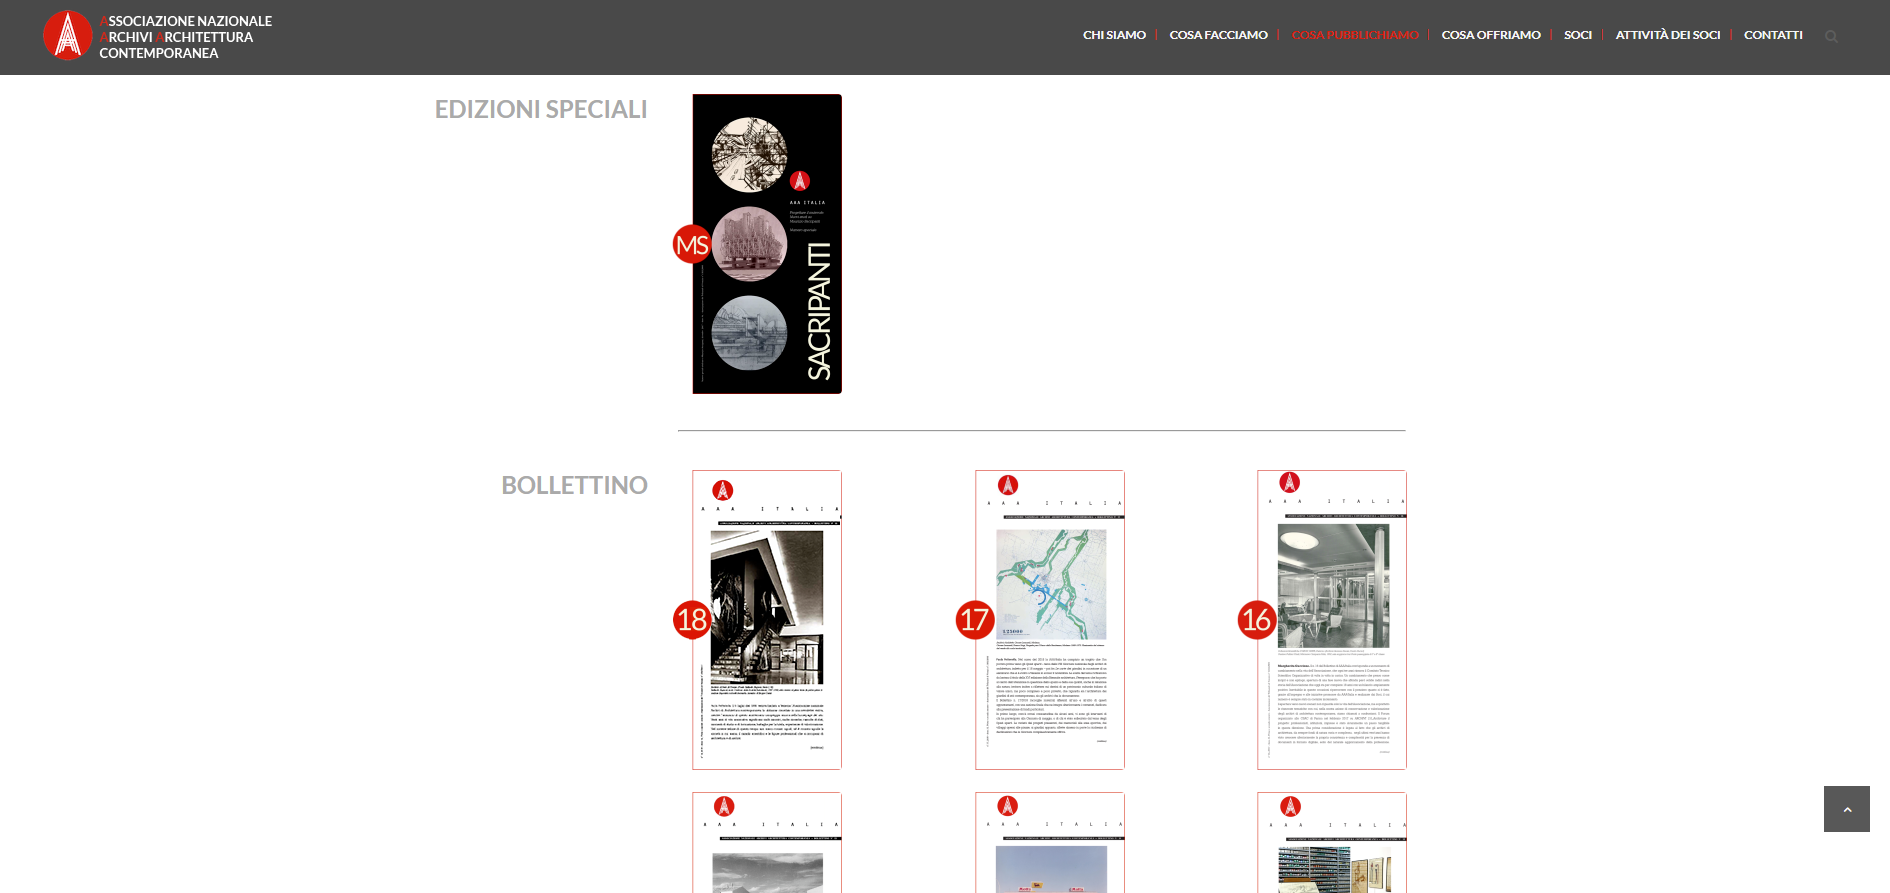Open Attività dei Soci menu
Viewport: 1890px width, 893px height.
1667,35
